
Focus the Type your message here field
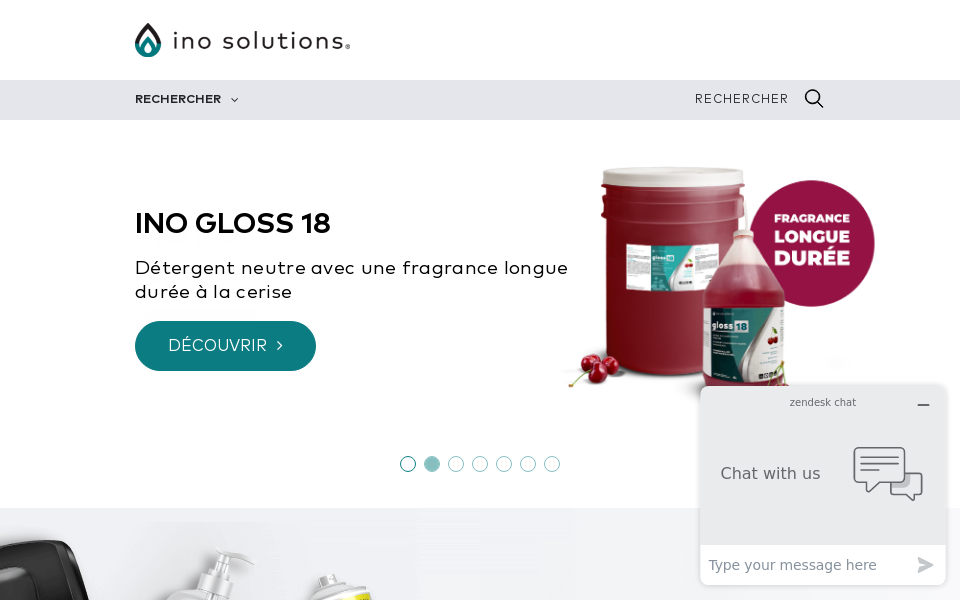808,564
